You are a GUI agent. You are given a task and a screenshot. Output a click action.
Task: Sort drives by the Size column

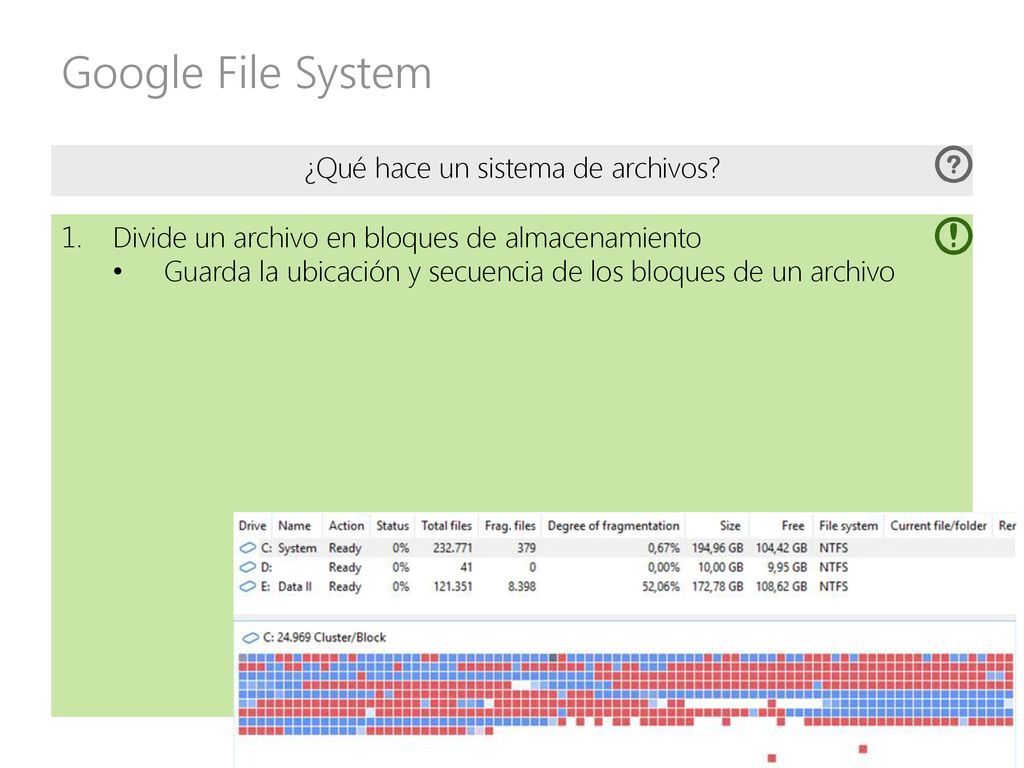click(x=729, y=526)
